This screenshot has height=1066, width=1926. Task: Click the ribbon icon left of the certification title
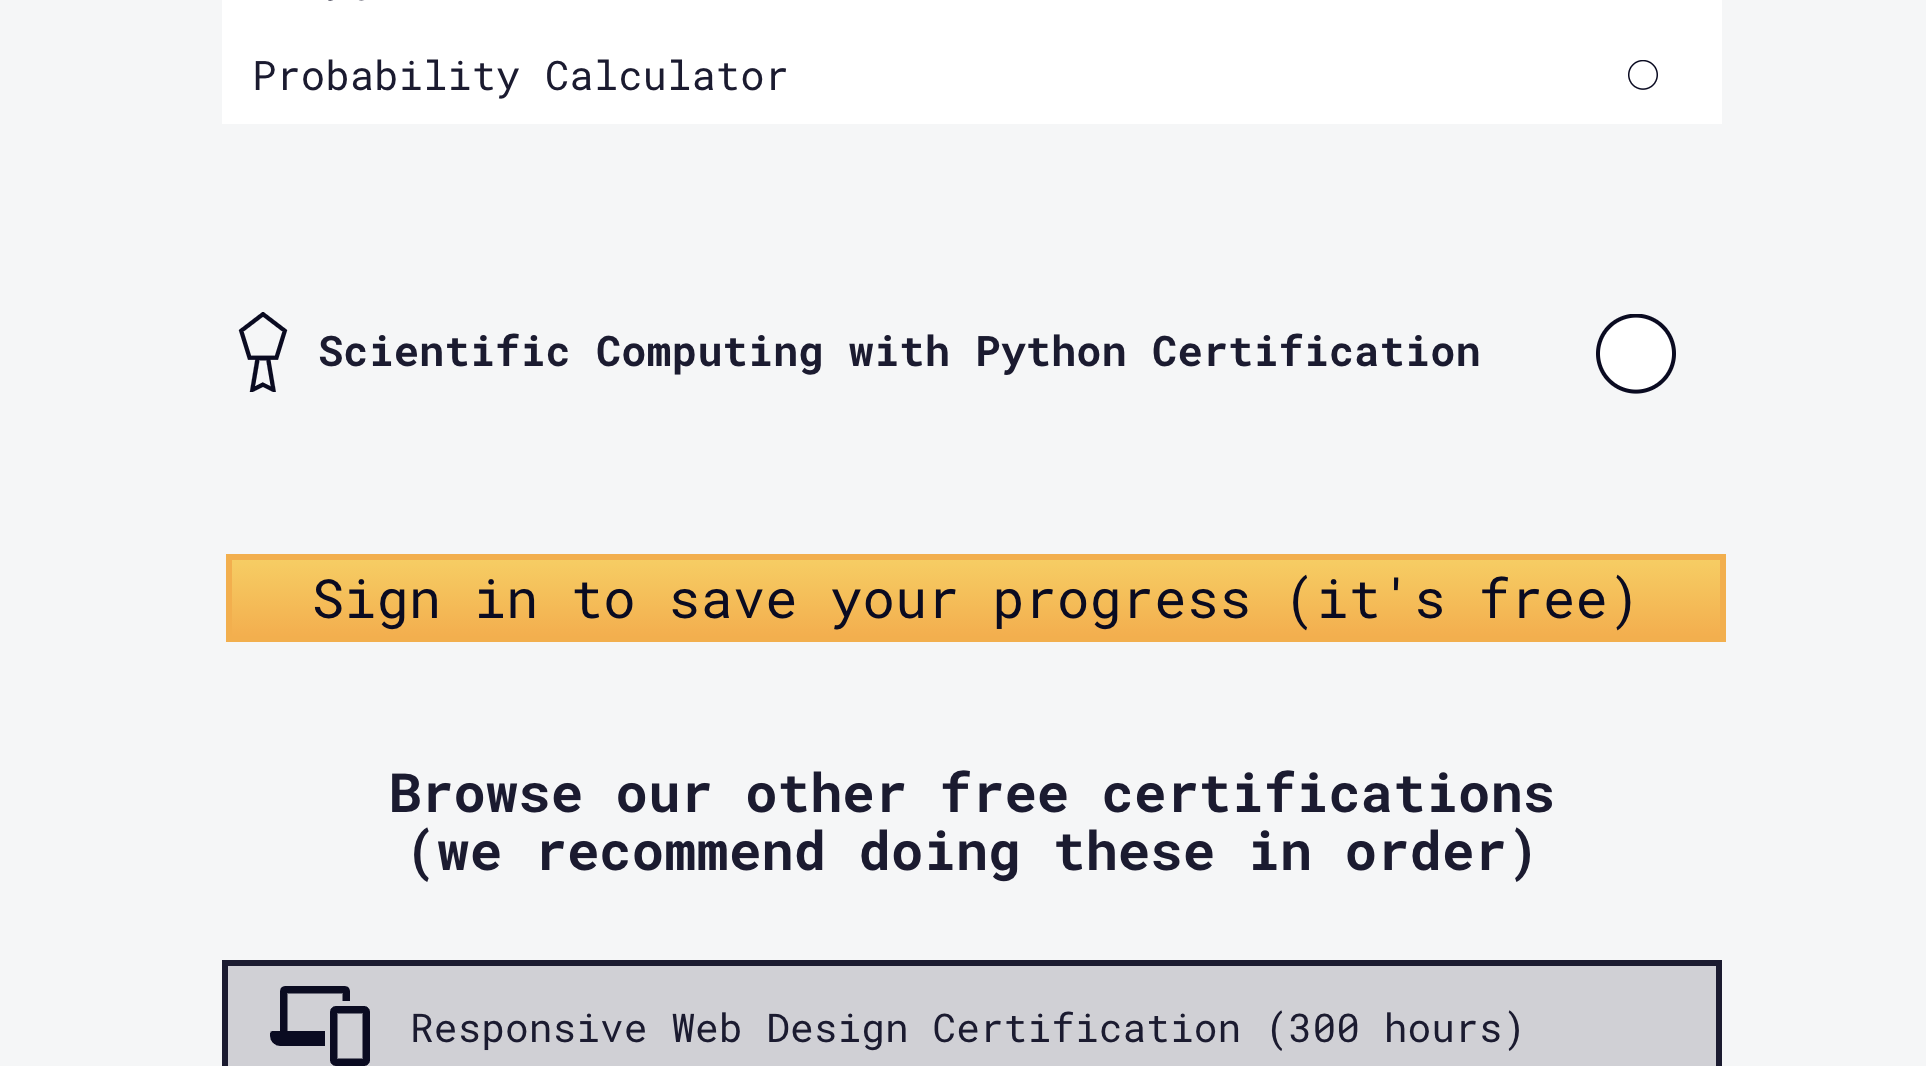click(263, 352)
